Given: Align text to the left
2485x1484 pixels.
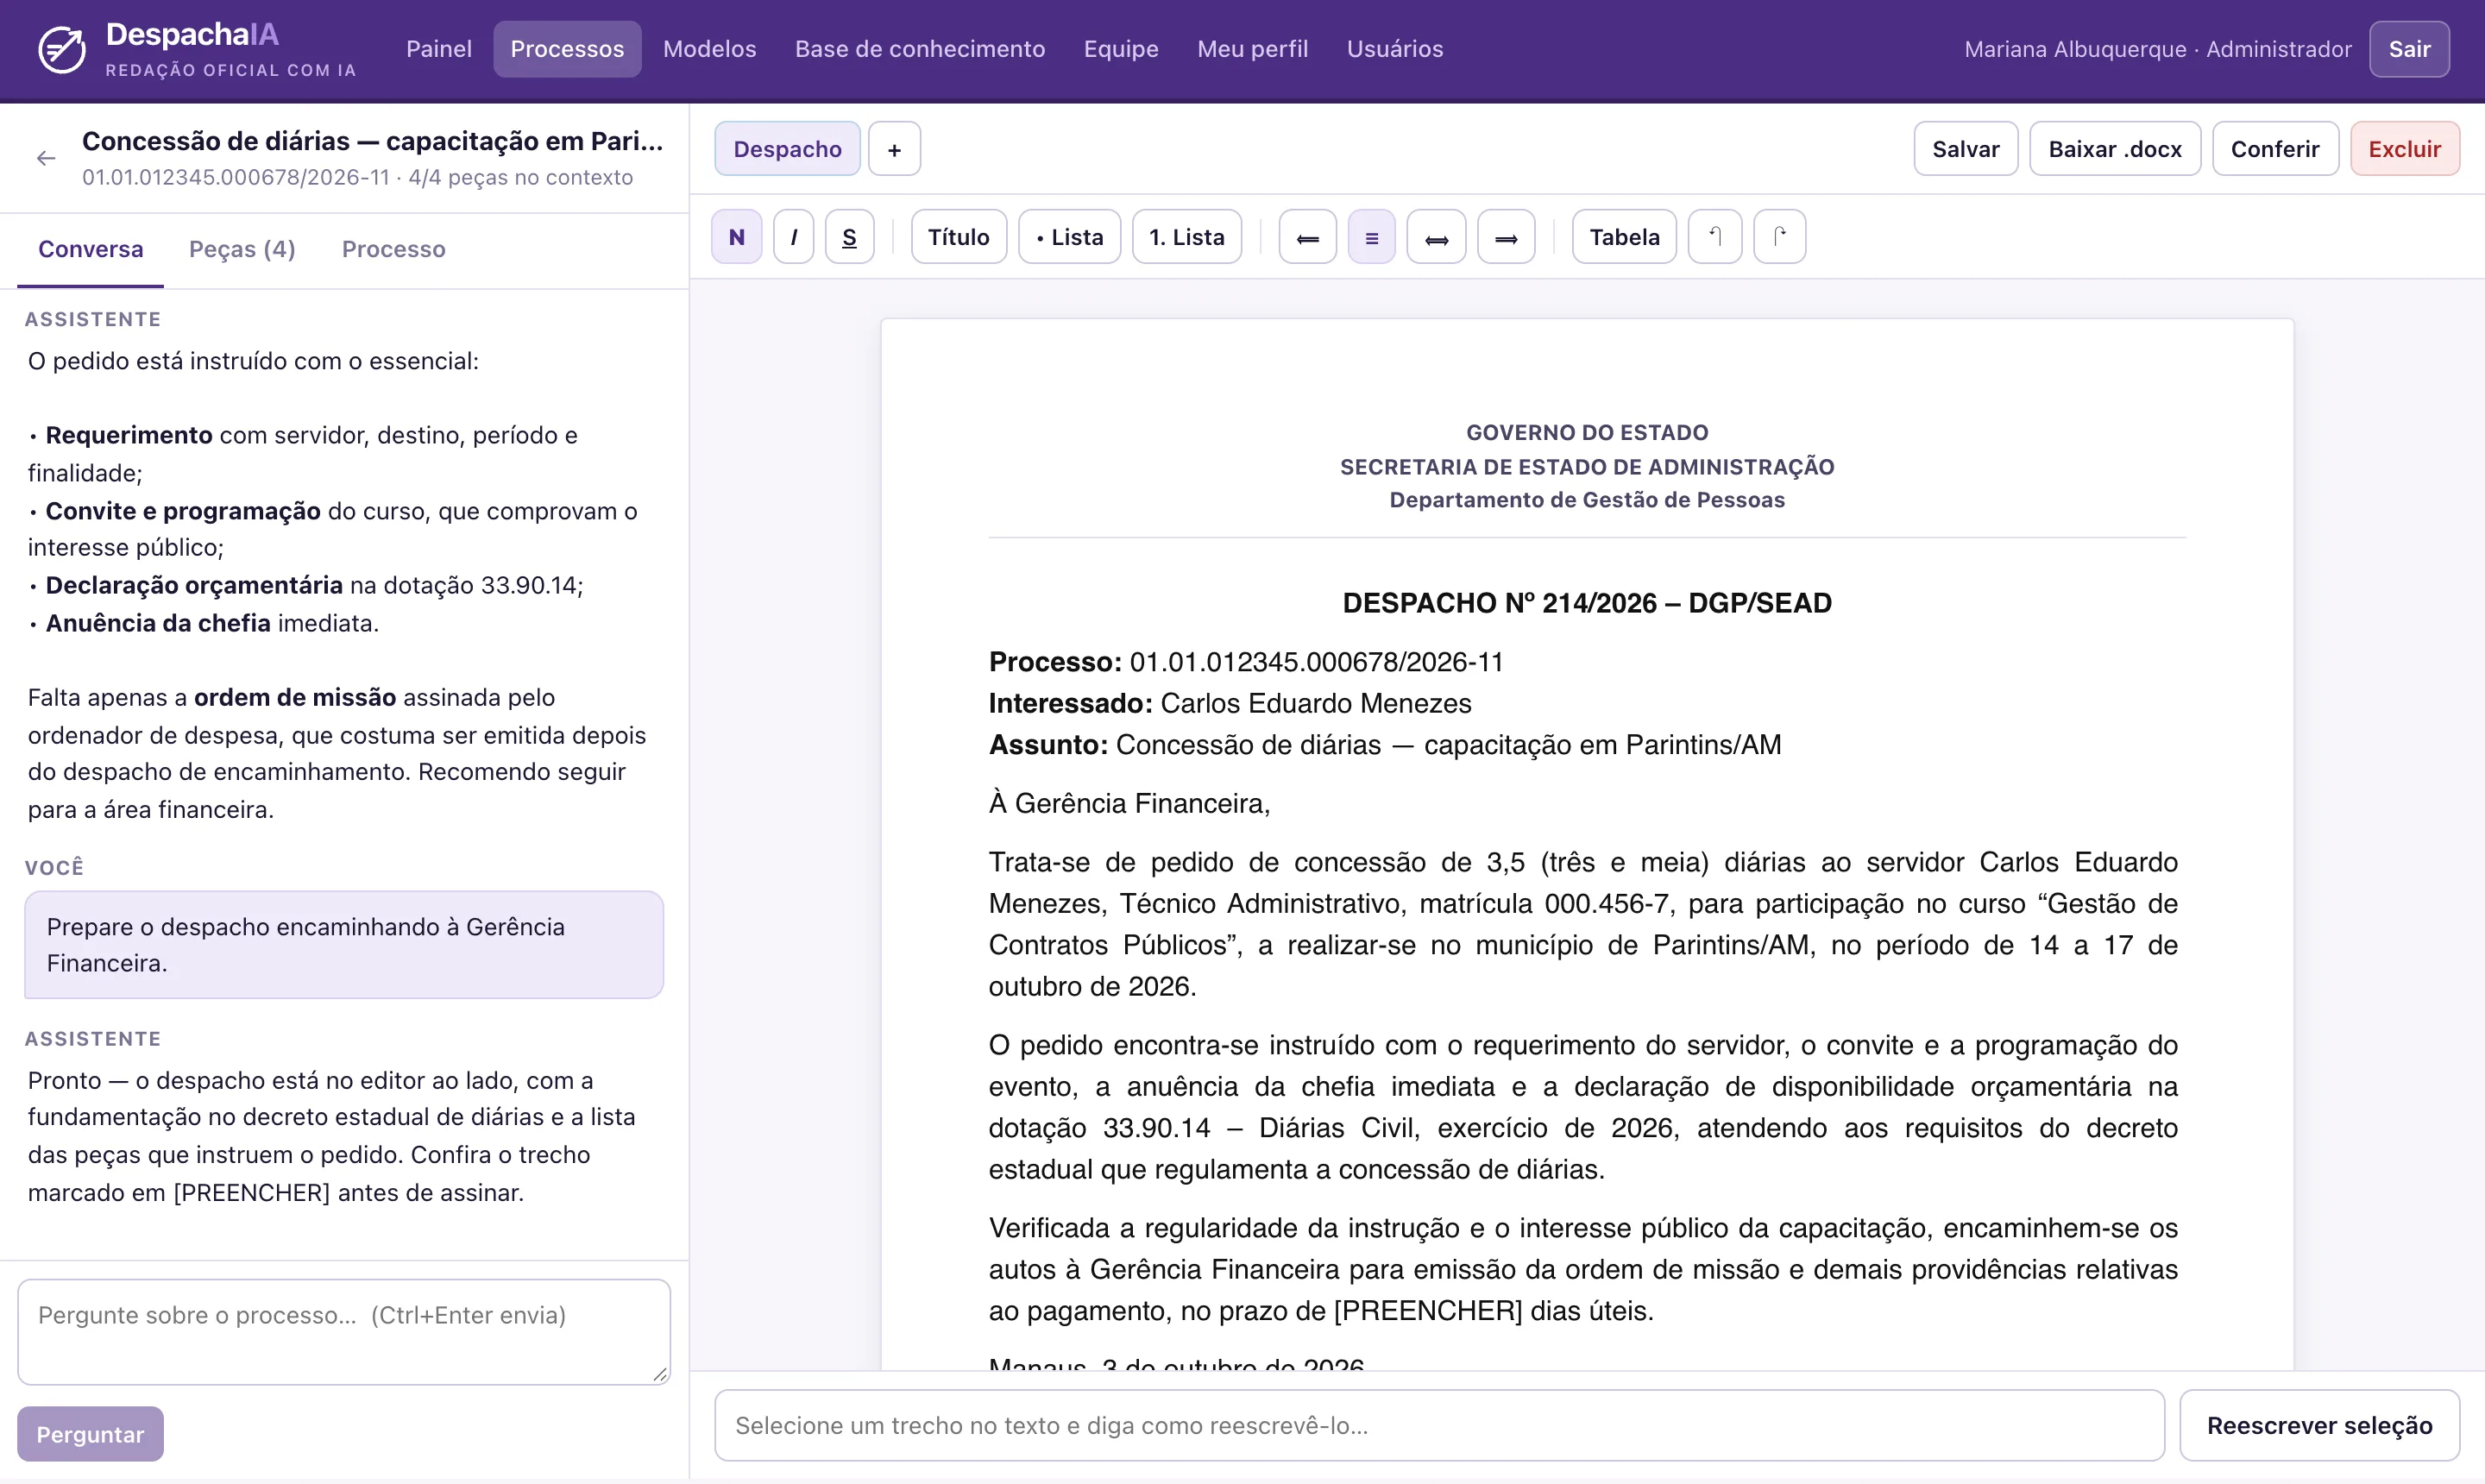Looking at the screenshot, I should tap(1307, 237).
